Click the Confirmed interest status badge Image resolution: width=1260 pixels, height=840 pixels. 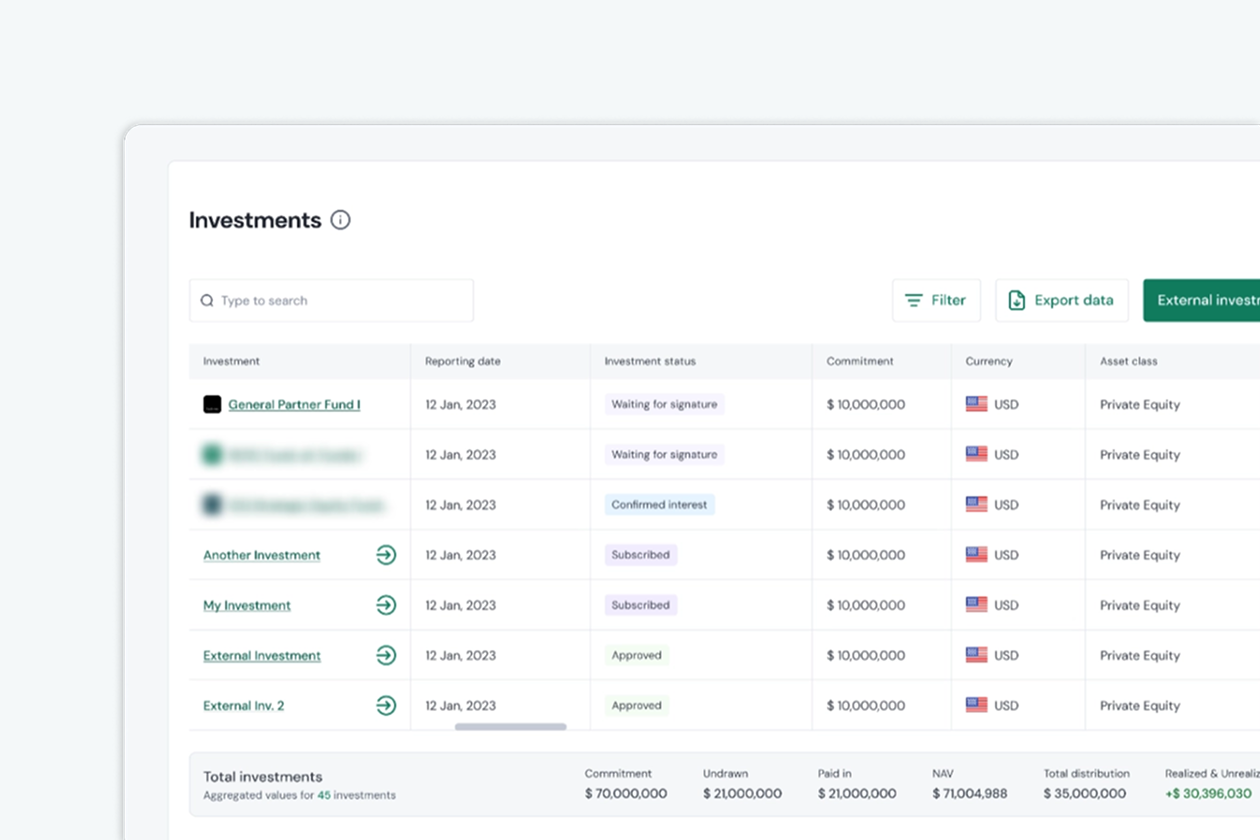[x=659, y=505]
